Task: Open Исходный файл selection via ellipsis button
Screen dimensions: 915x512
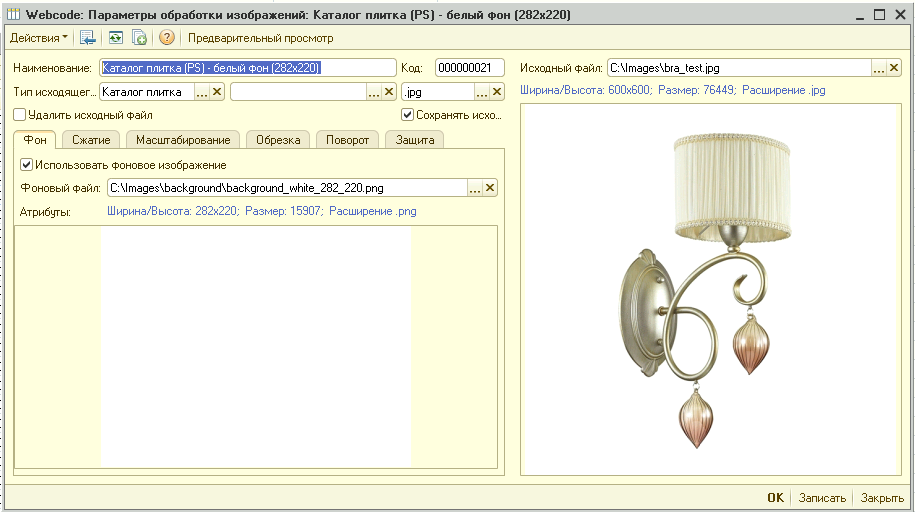Action: coord(879,68)
